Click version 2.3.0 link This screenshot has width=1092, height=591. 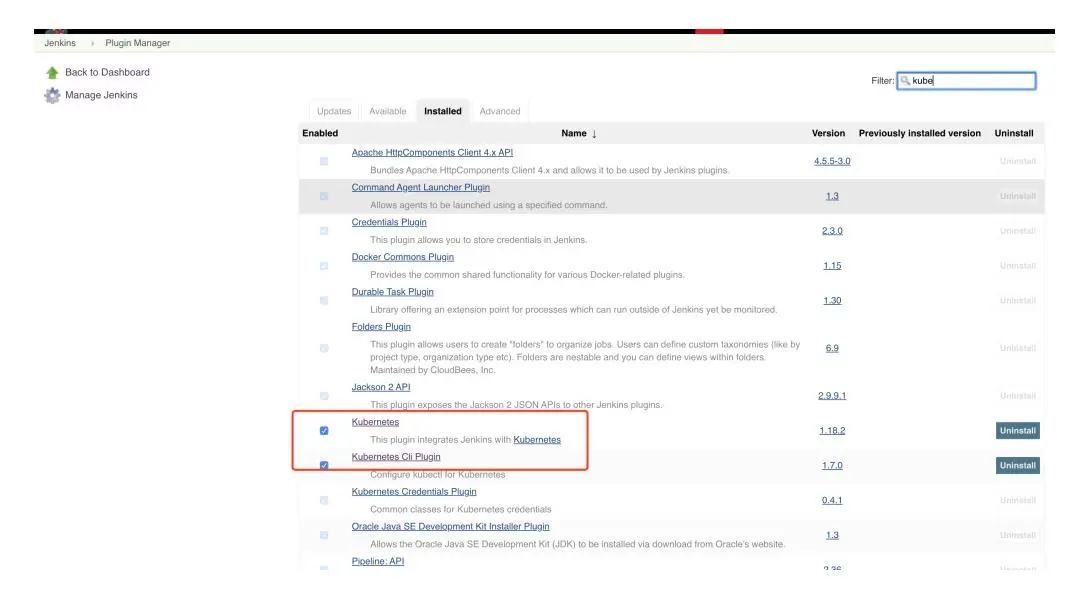(x=832, y=231)
